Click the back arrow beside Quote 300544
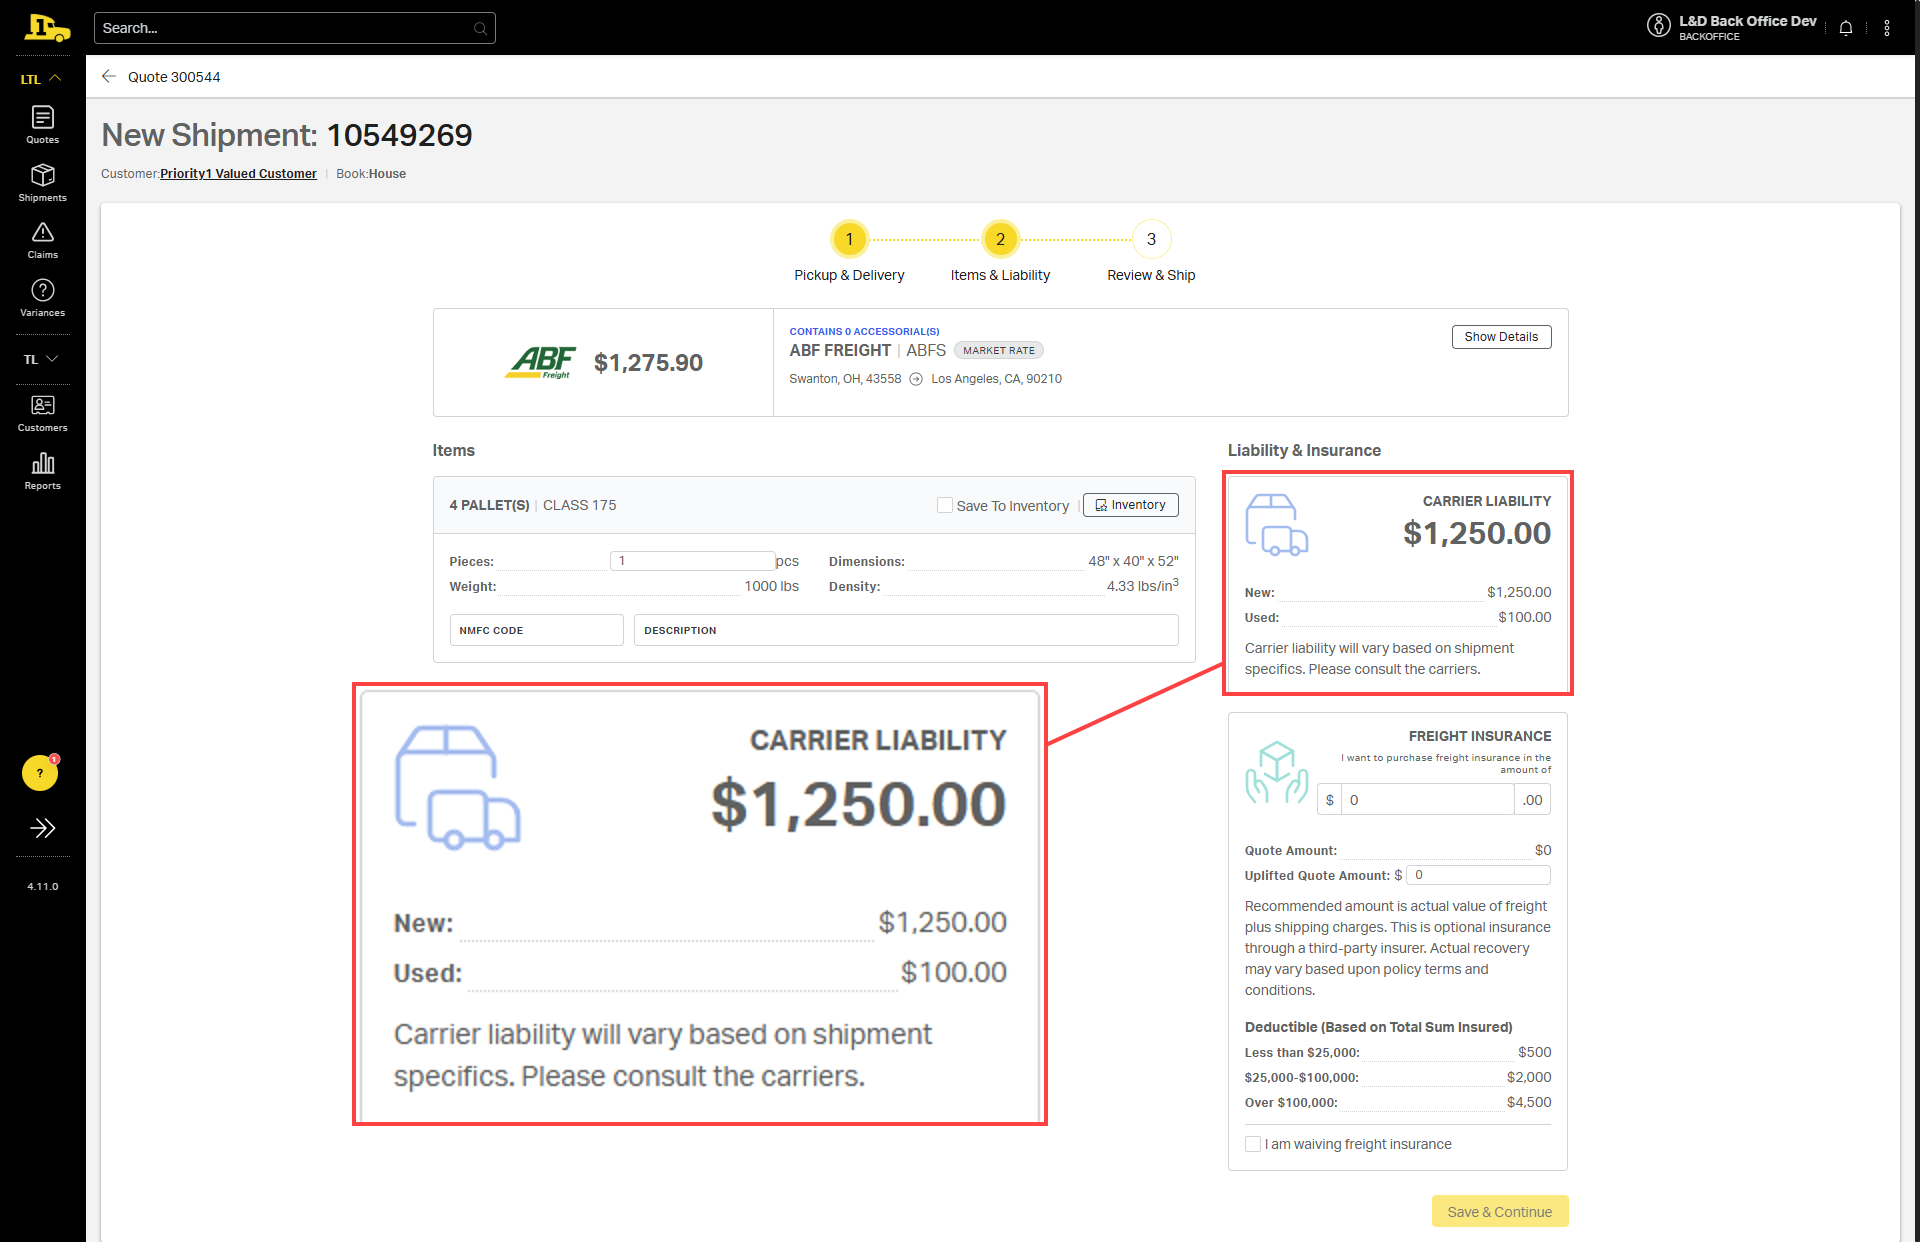 tap(109, 77)
